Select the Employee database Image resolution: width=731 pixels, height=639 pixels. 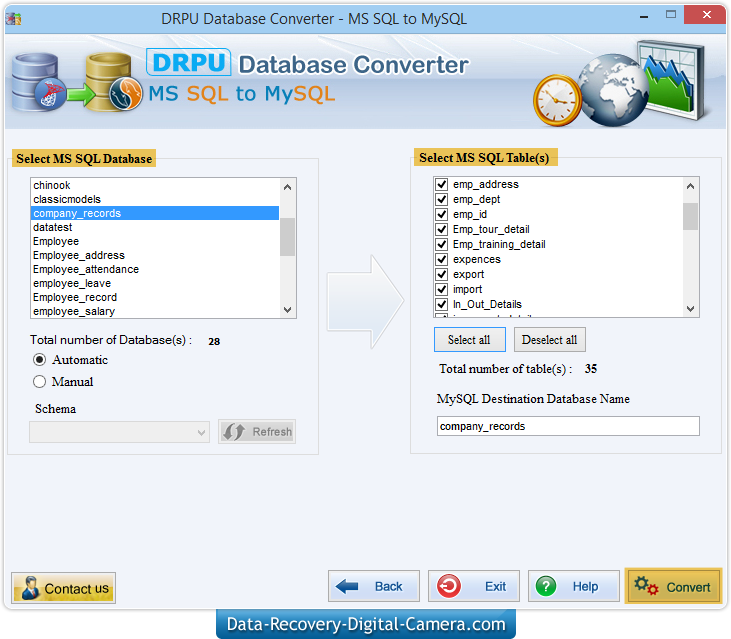point(155,241)
